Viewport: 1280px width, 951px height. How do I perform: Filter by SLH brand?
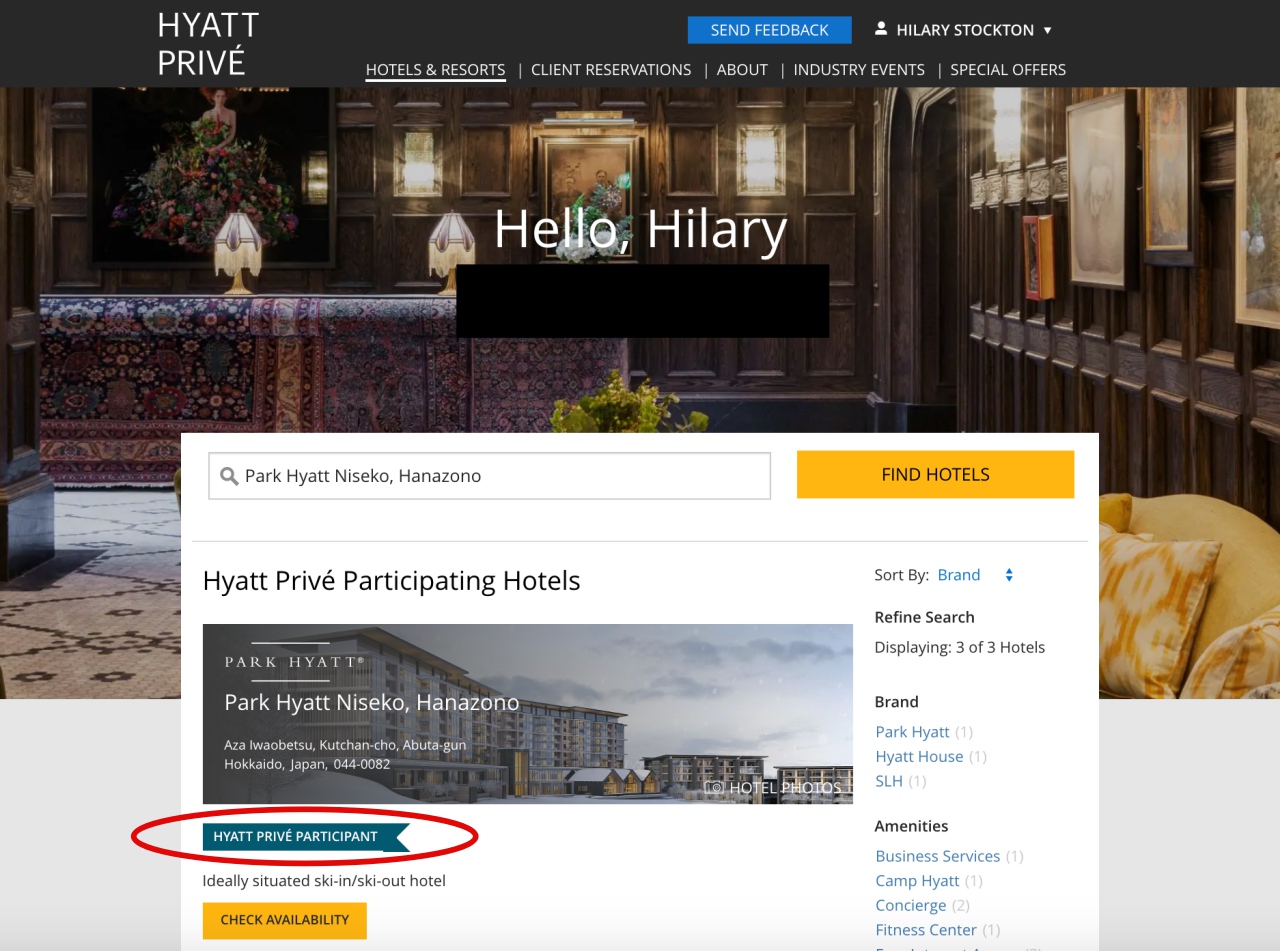tap(889, 781)
